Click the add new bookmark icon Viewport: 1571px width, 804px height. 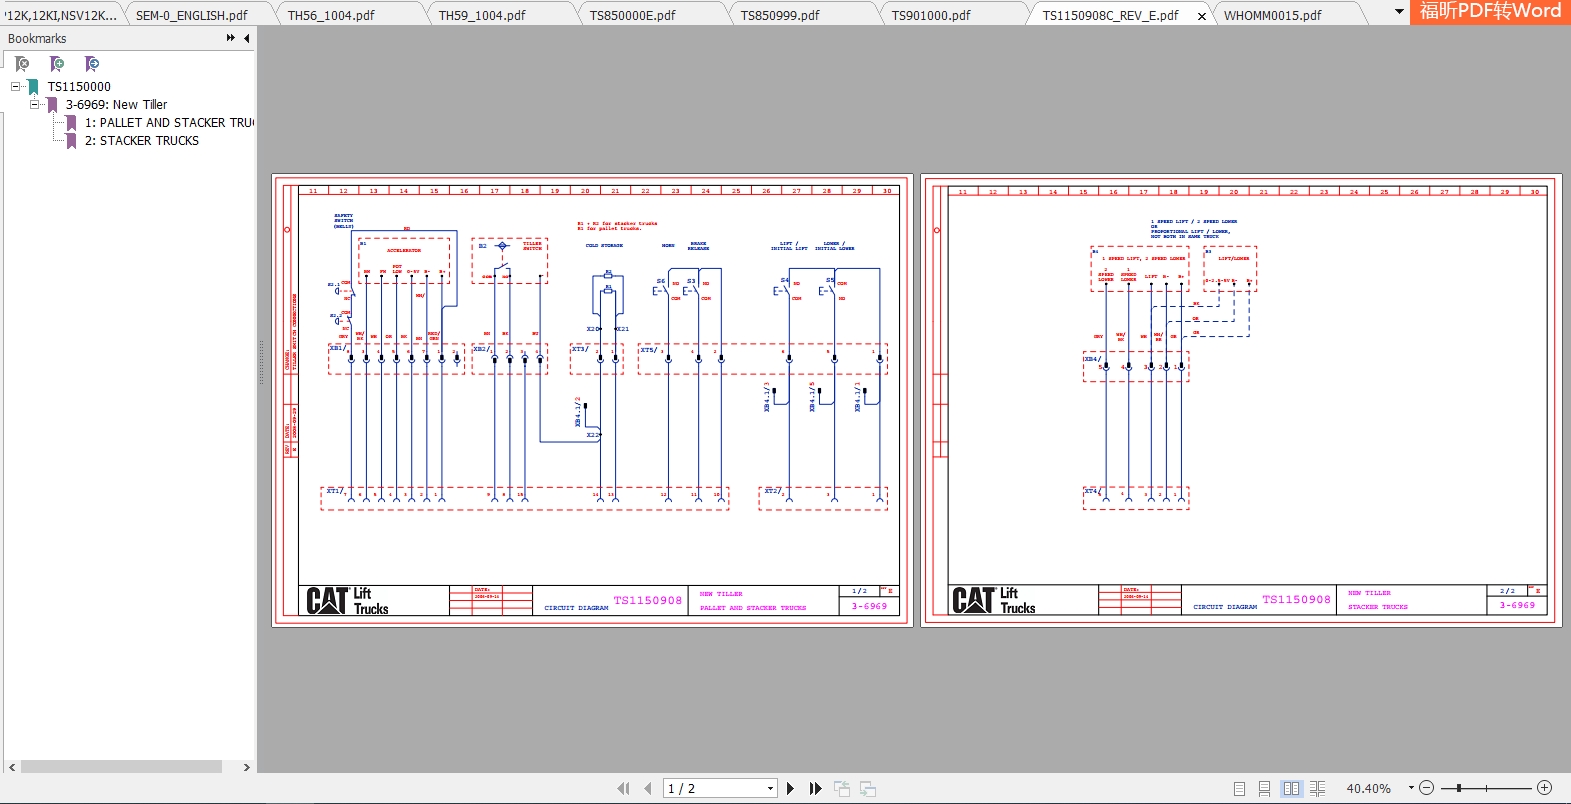point(57,64)
